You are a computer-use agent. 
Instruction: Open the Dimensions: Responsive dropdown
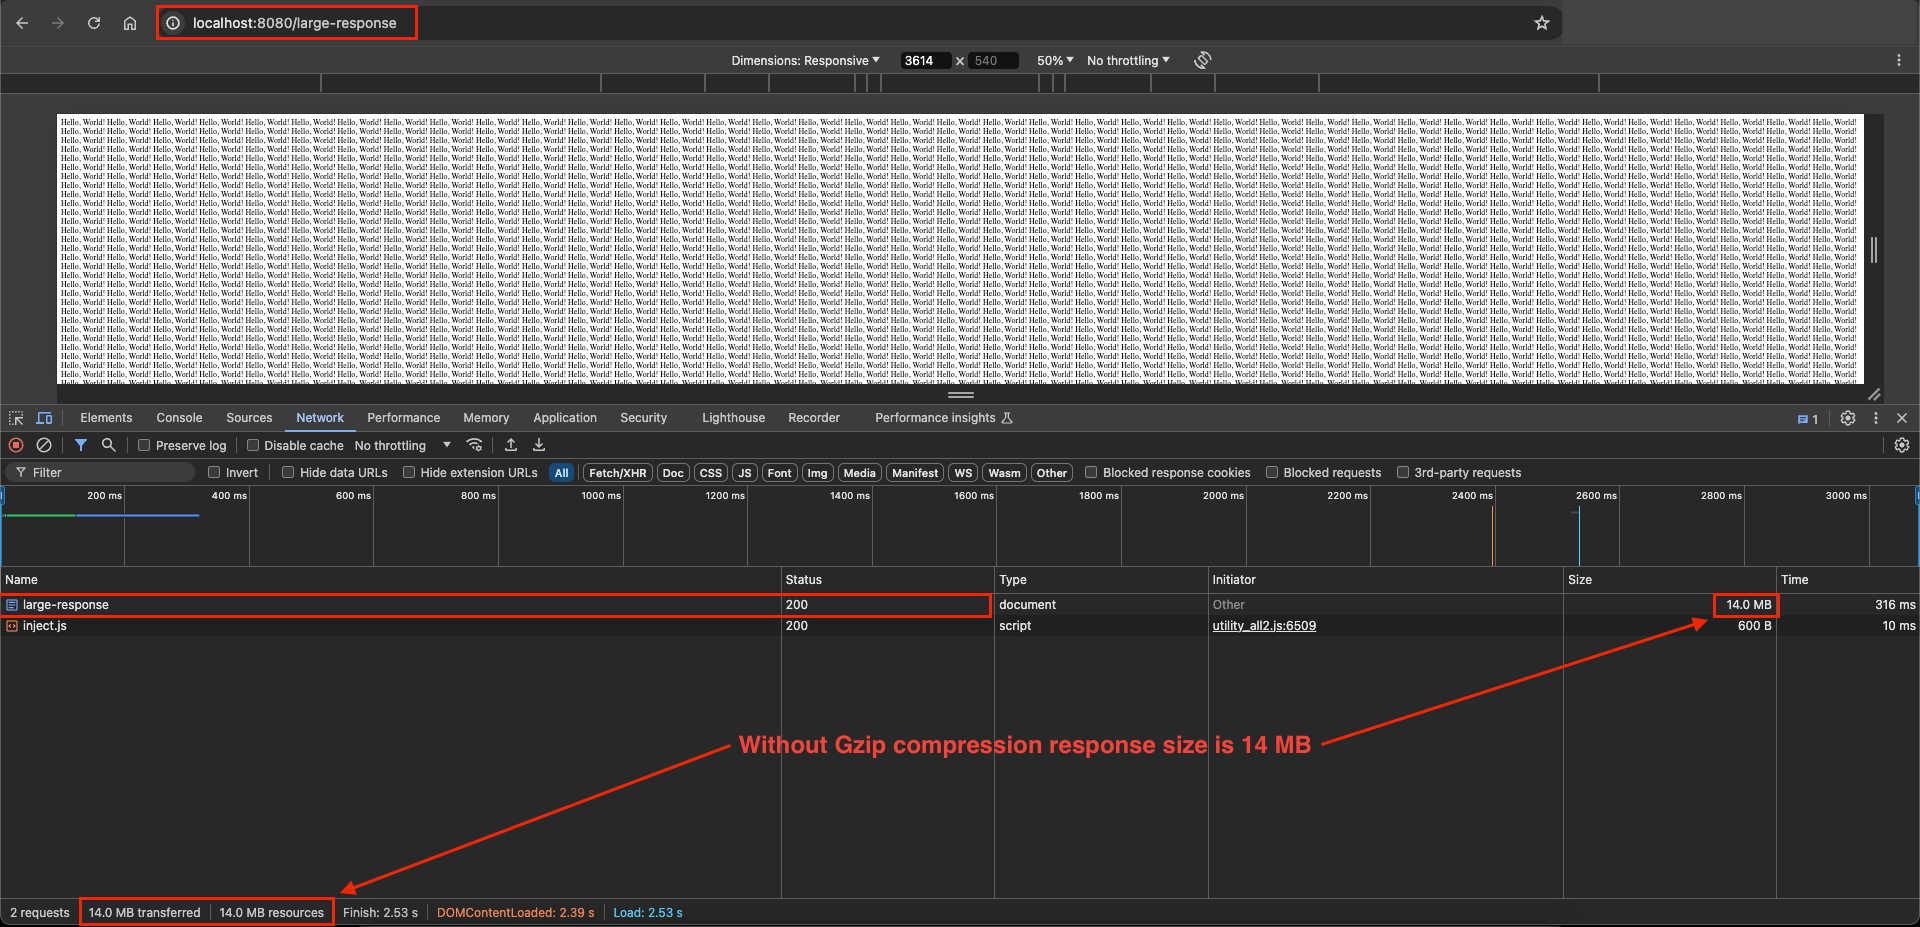tap(805, 60)
